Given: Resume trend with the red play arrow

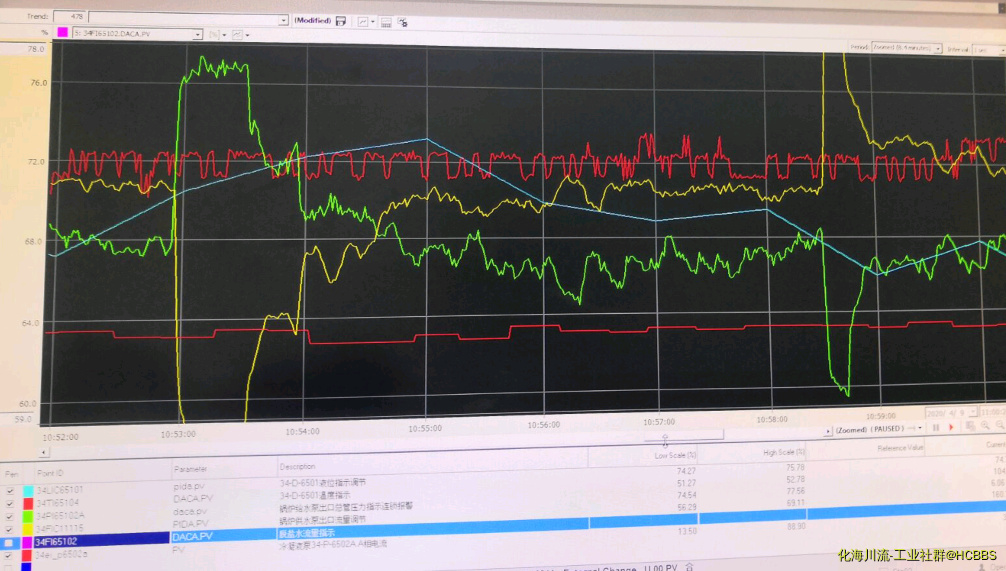Looking at the screenshot, I should pos(951,427).
